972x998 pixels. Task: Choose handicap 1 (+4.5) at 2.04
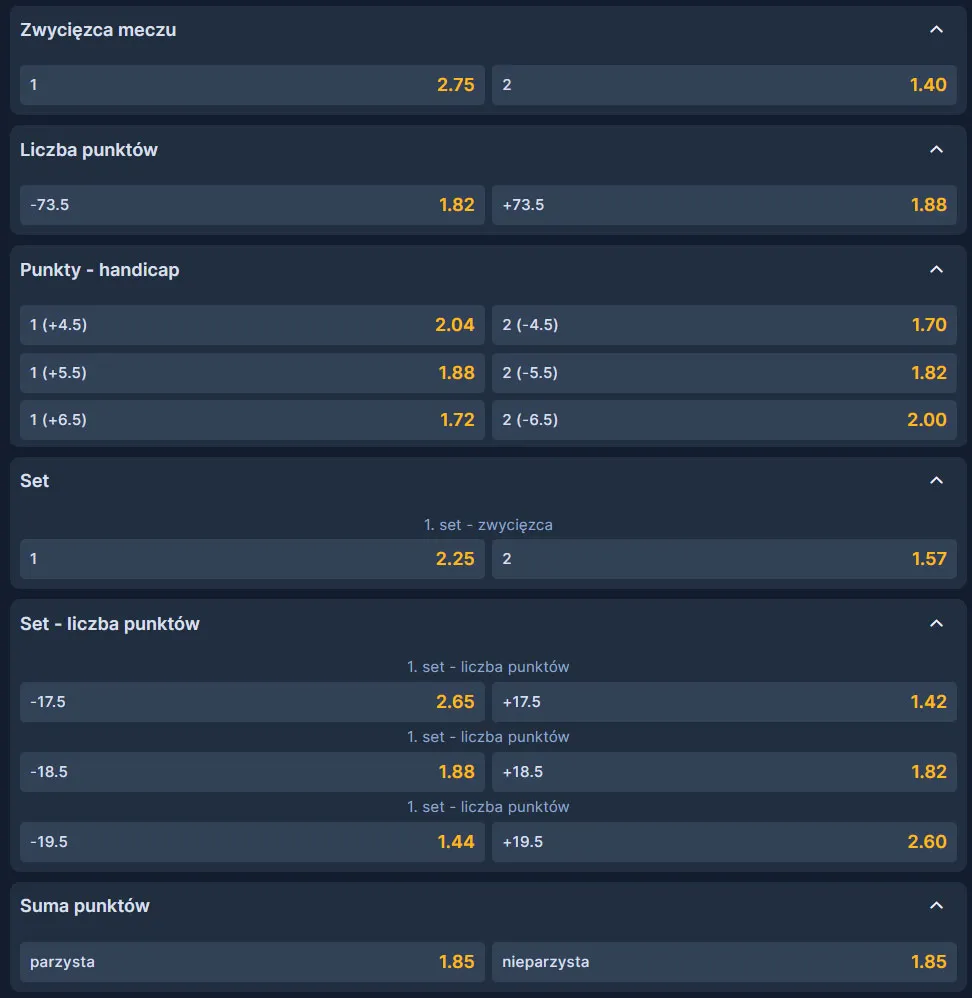pos(252,325)
